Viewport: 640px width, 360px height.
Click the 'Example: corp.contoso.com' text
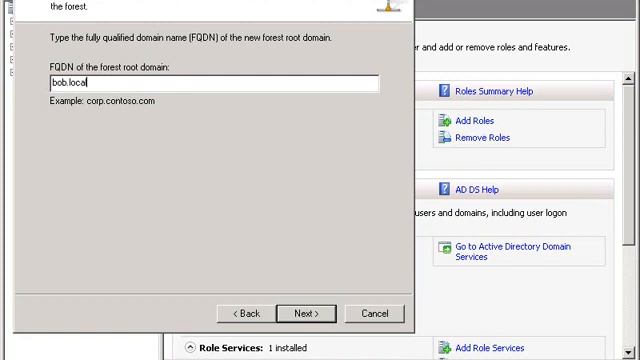pos(102,101)
